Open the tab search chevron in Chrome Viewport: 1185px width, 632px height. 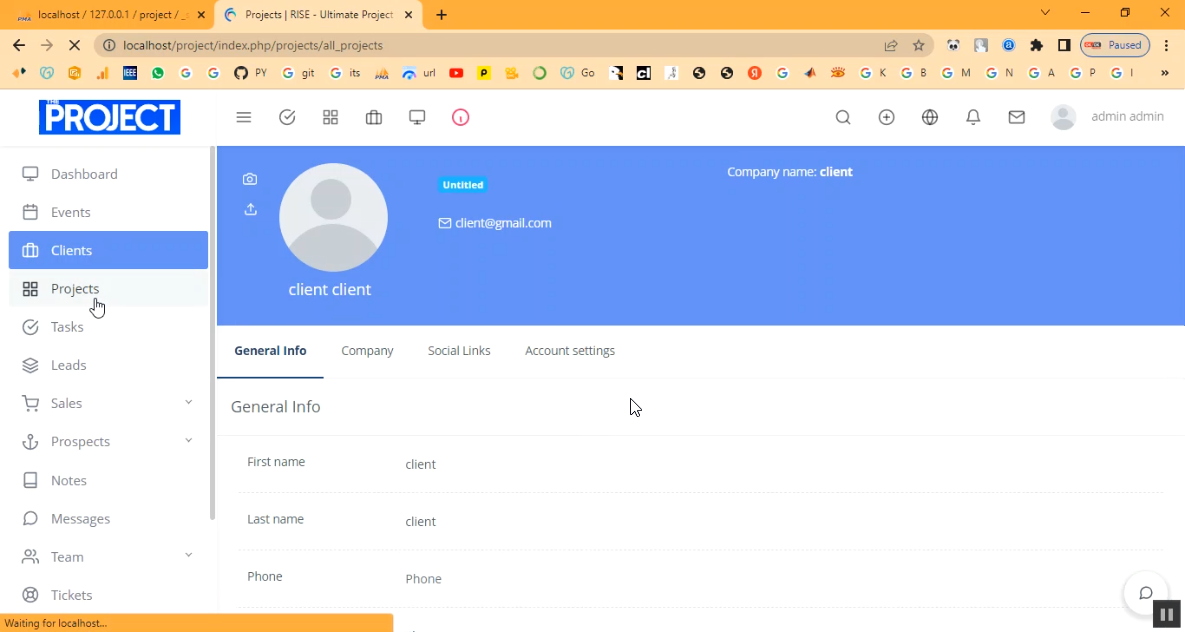(1045, 13)
